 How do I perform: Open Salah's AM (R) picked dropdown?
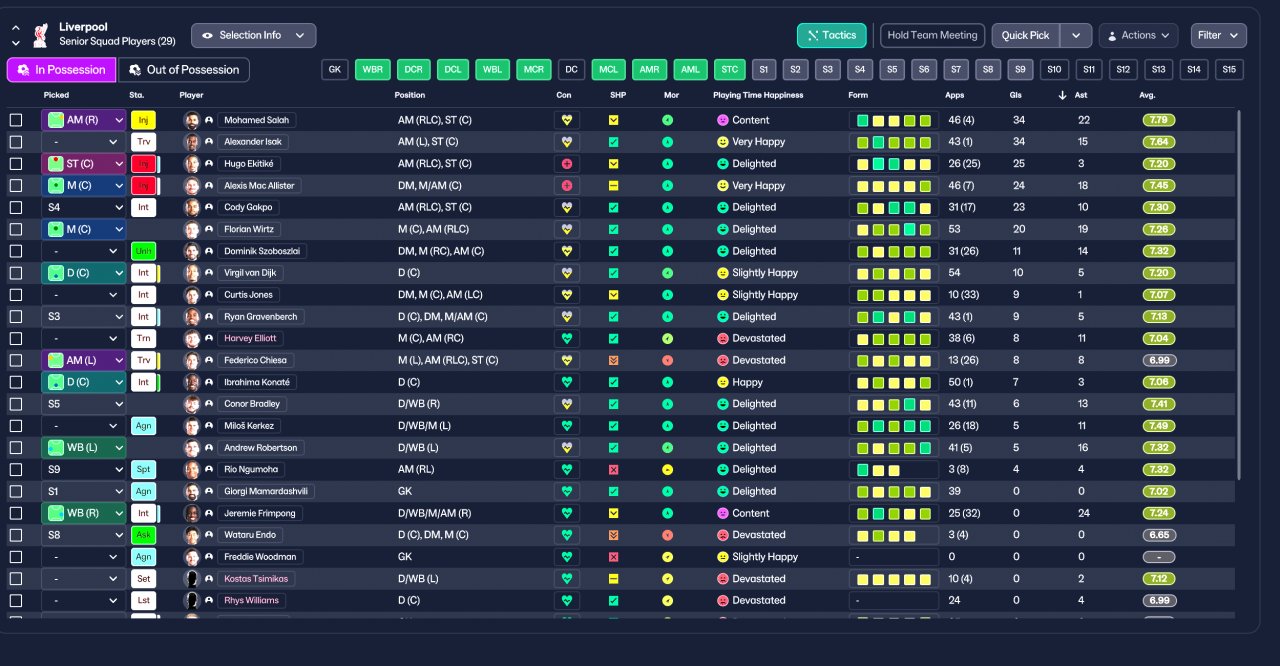coord(84,120)
